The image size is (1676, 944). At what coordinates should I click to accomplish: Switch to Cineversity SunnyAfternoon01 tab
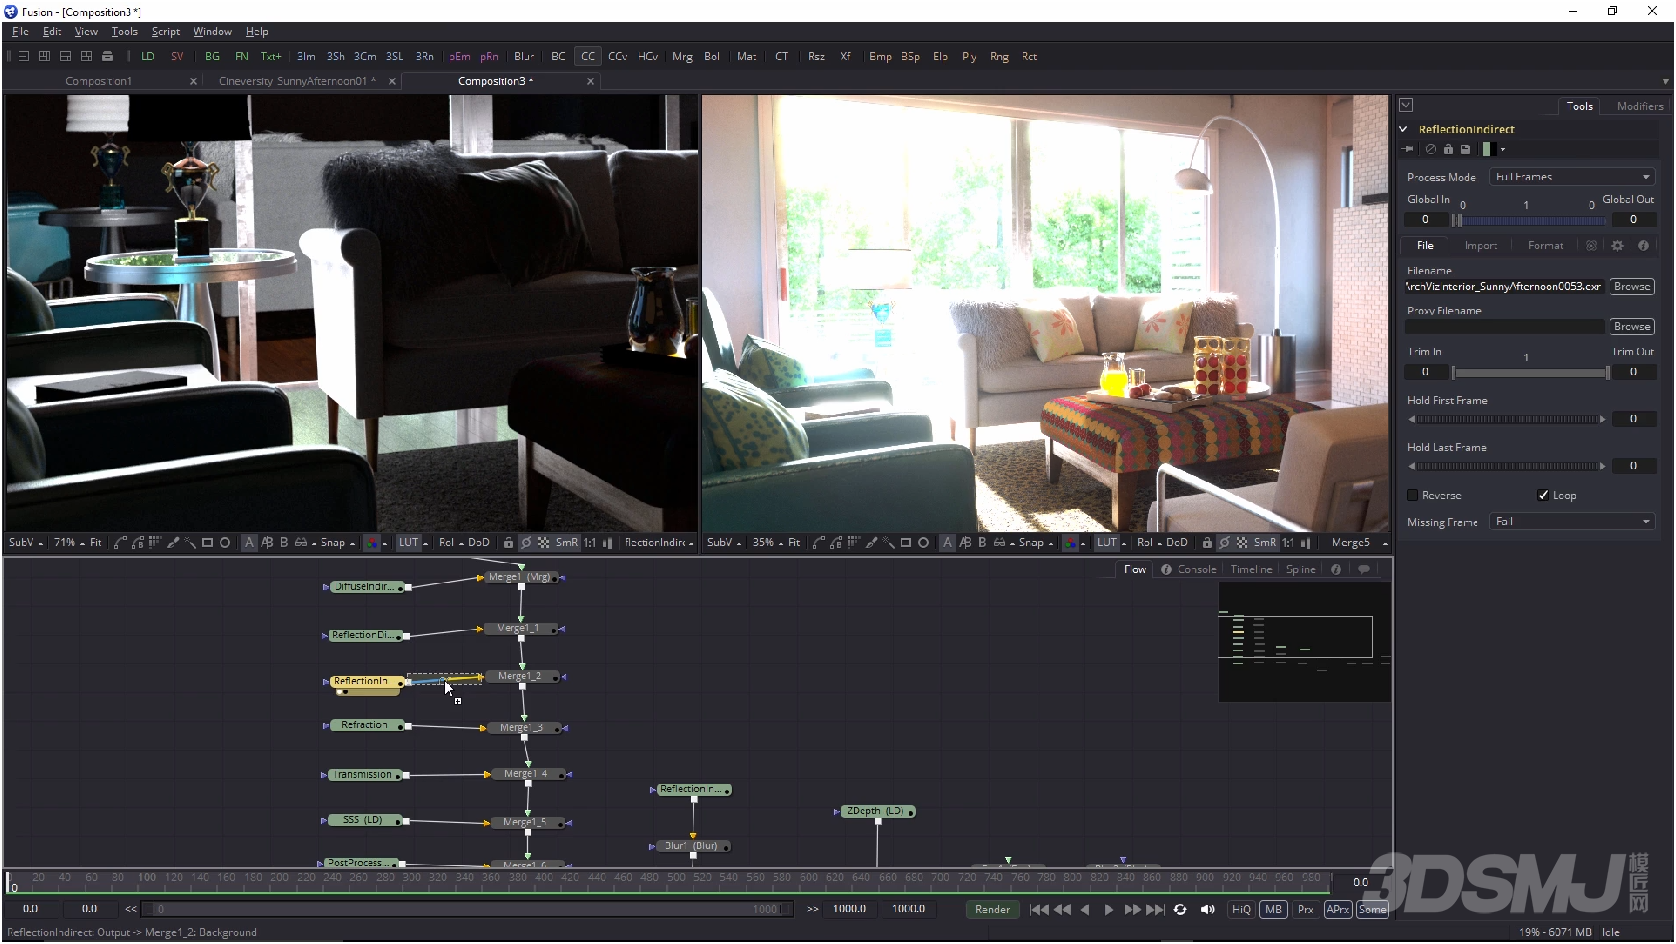297,81
